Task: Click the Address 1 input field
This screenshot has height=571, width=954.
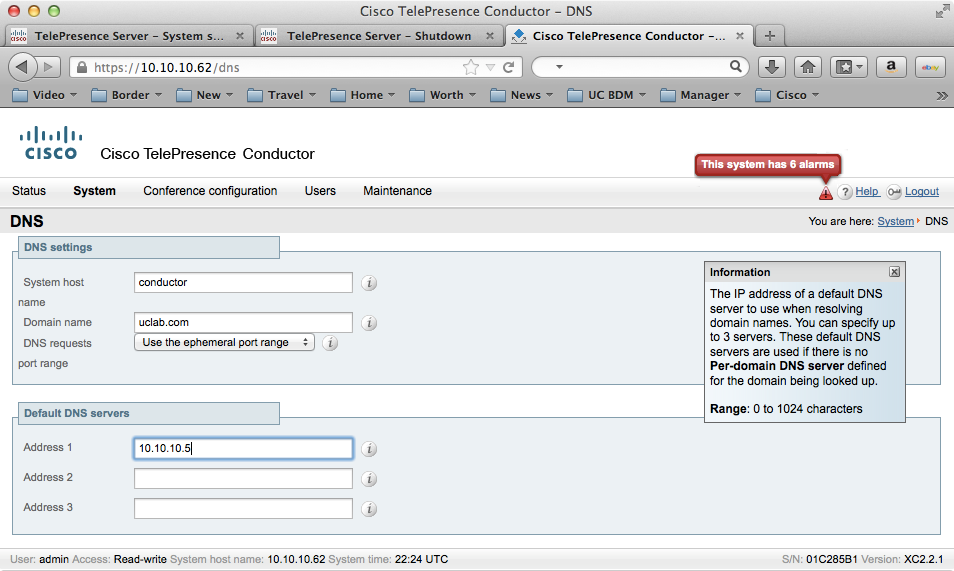Action: pyautogui.click(x=243, y=448)
